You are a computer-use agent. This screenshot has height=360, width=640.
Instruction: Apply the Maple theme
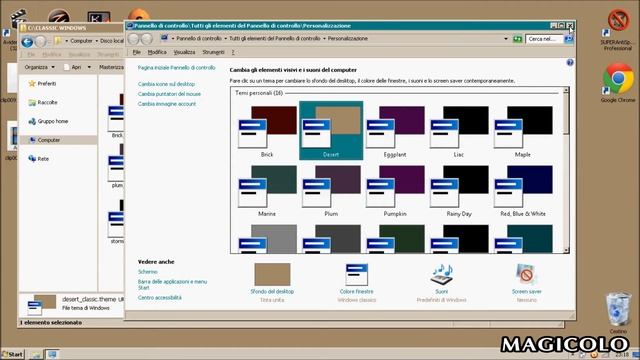tap(523, 131)
